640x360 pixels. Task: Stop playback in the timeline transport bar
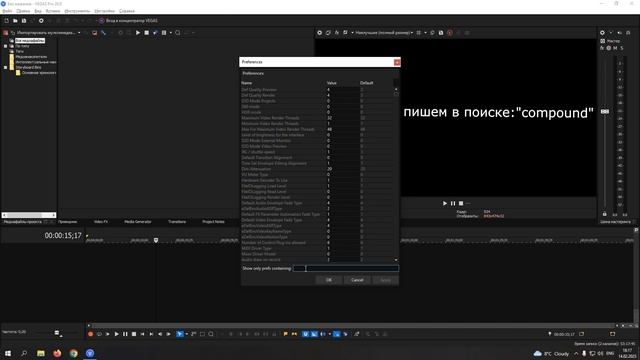[x=133, y=334]
